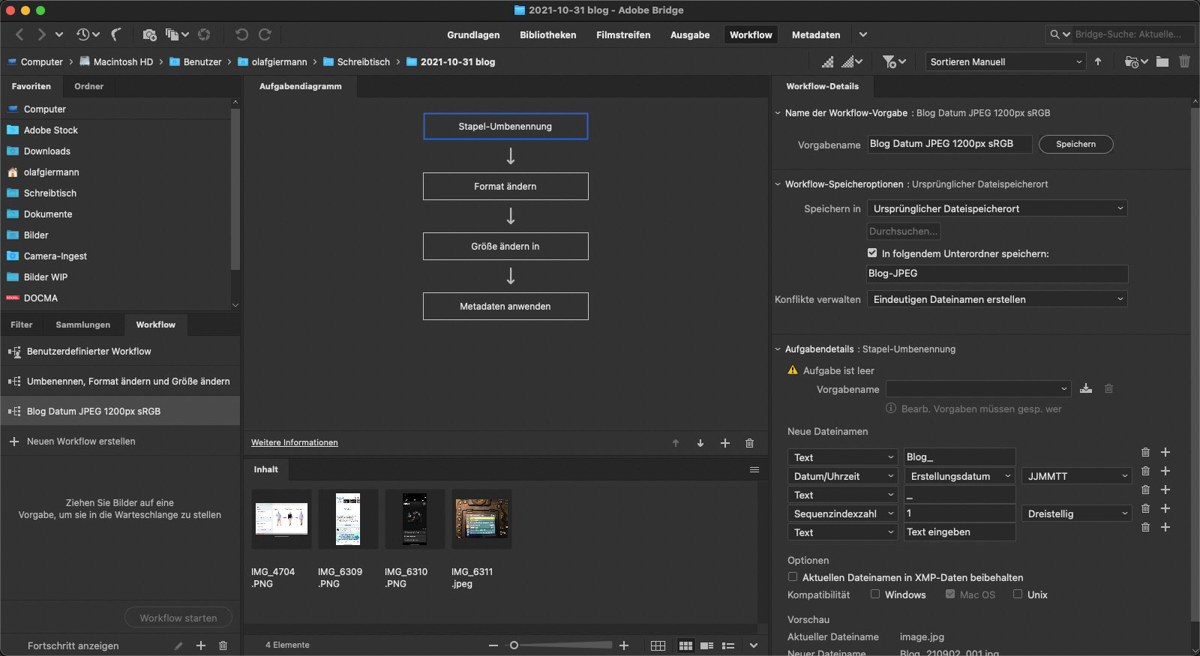Delete the selected task with trash icon

coord(749,443)
